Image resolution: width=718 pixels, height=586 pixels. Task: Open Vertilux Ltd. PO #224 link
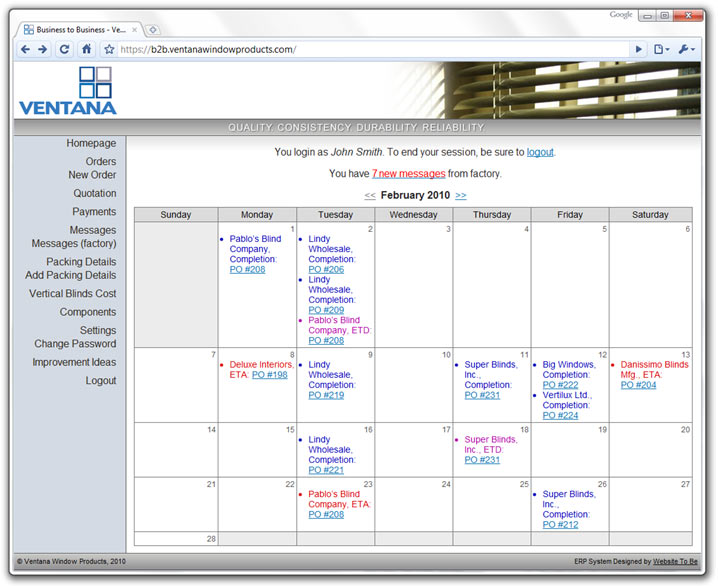[x=560, y=416]
